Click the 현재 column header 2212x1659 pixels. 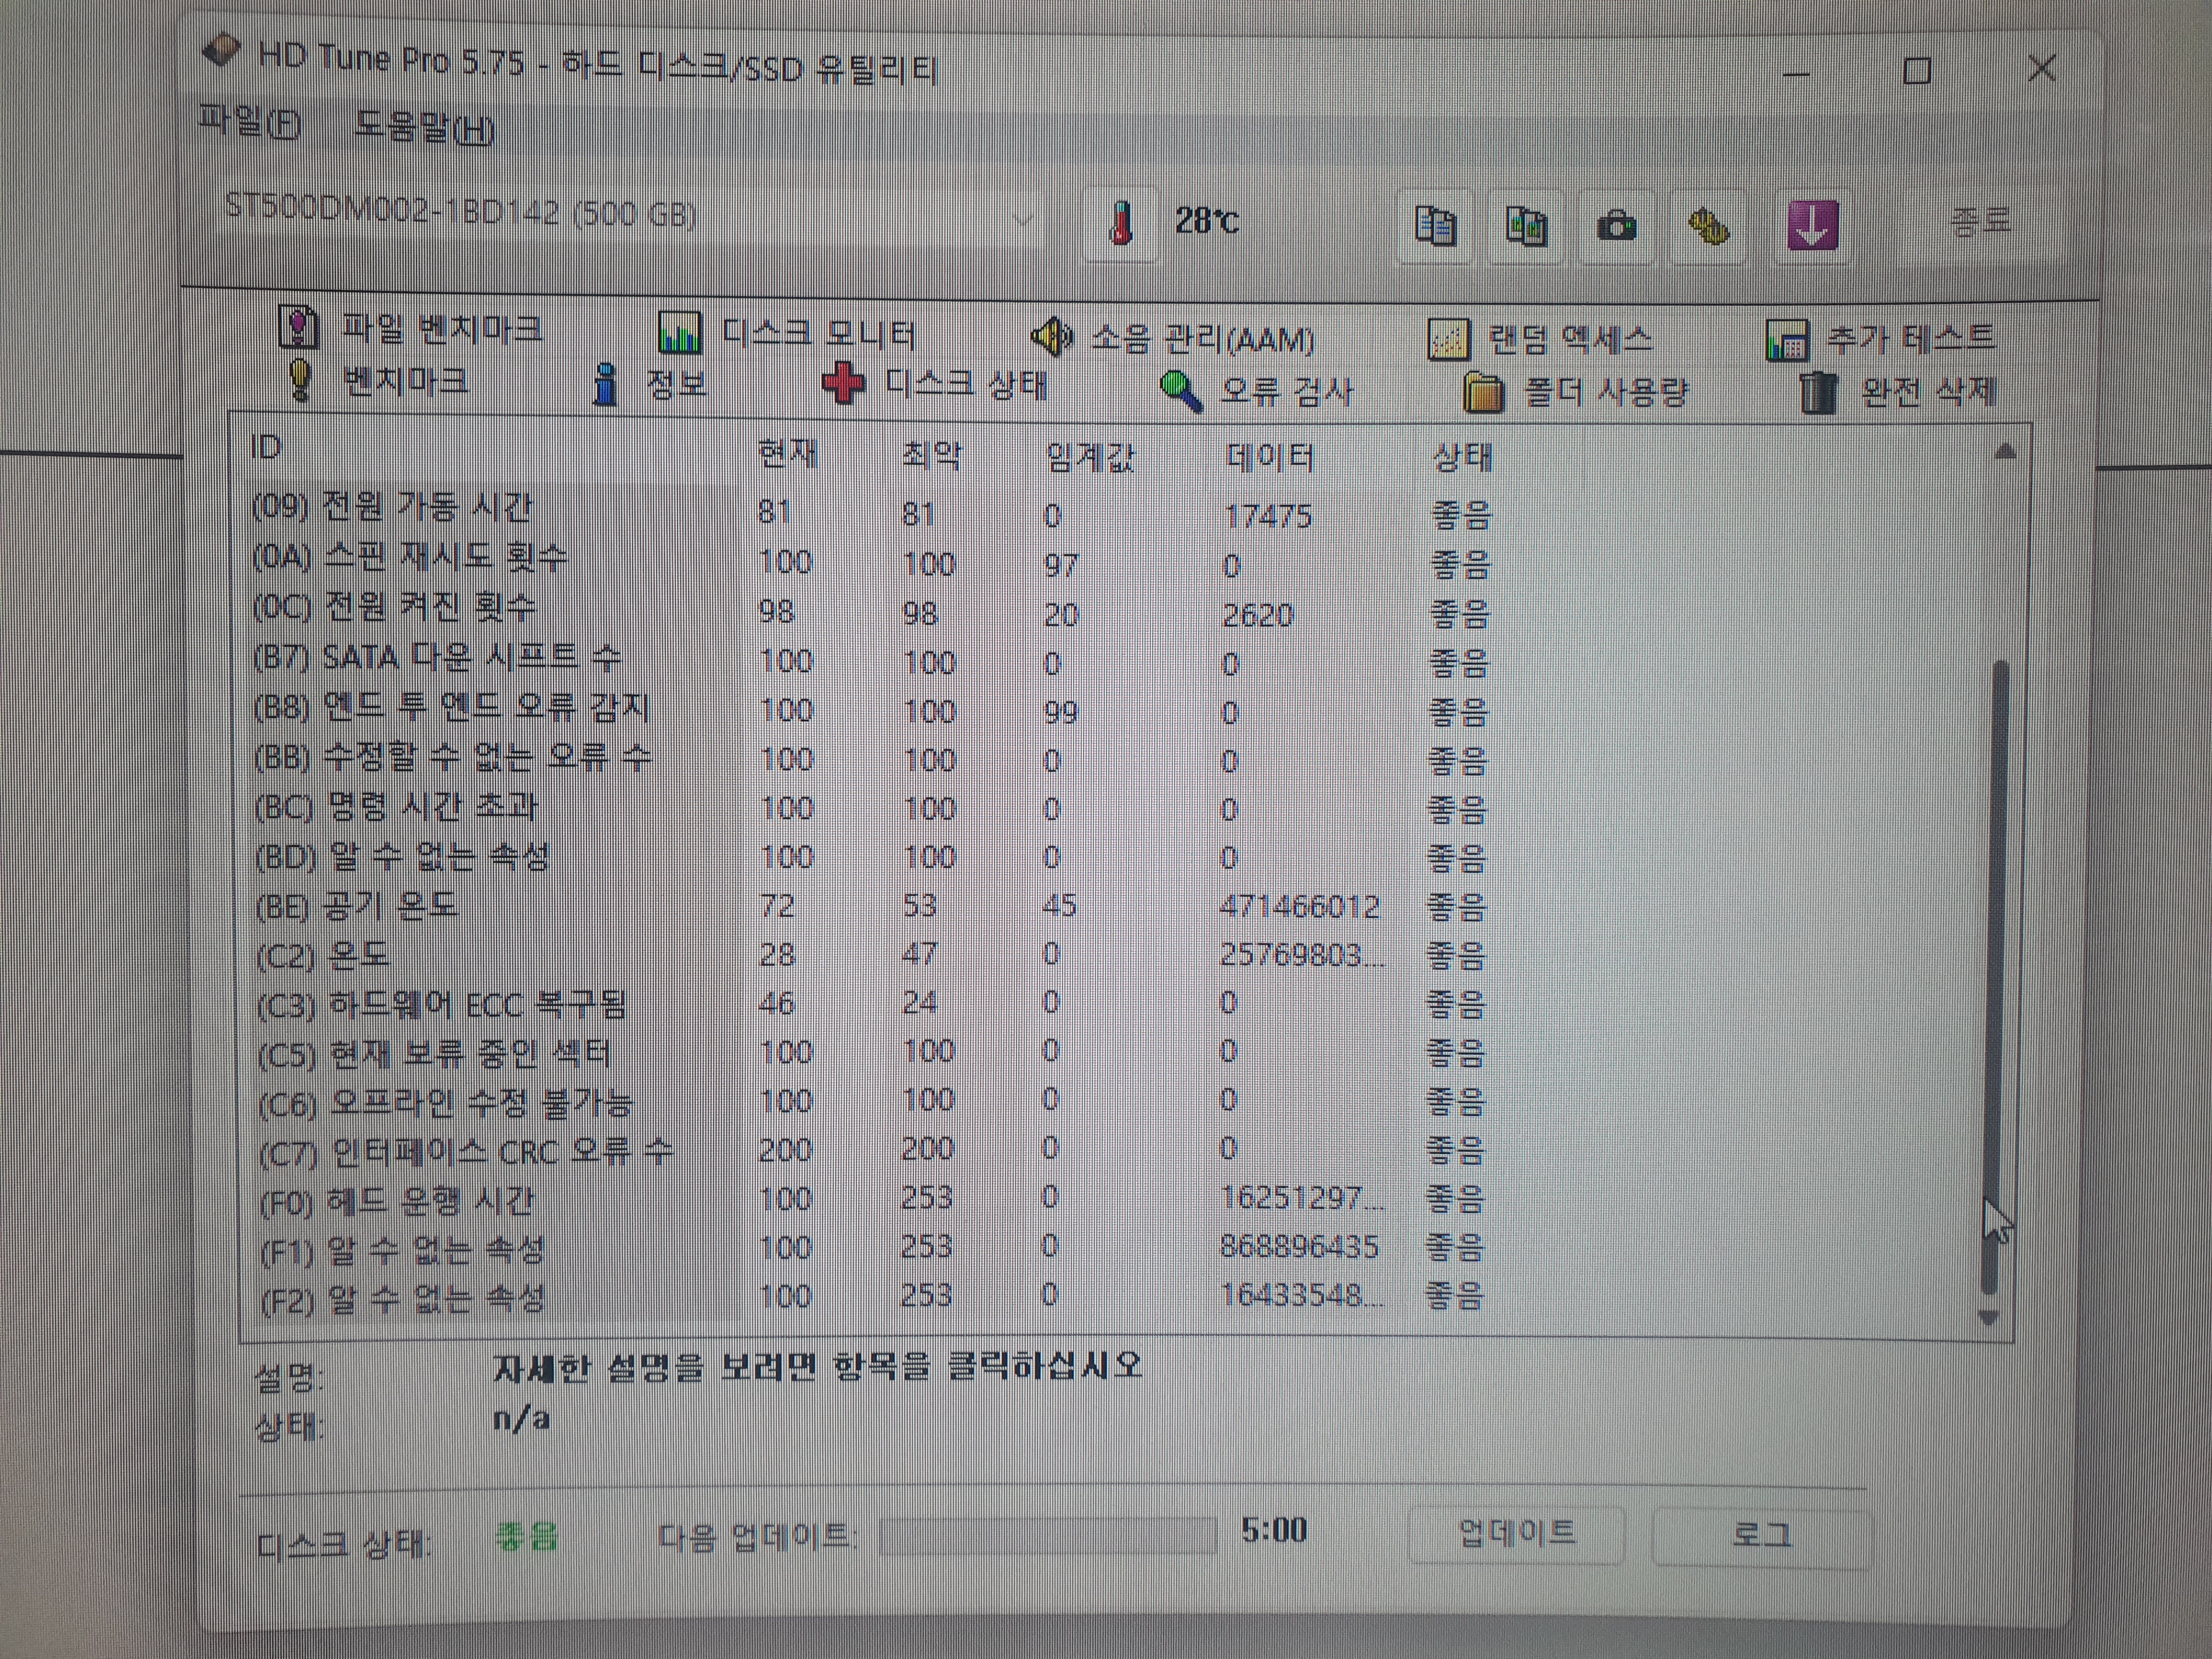coord(787,454)
